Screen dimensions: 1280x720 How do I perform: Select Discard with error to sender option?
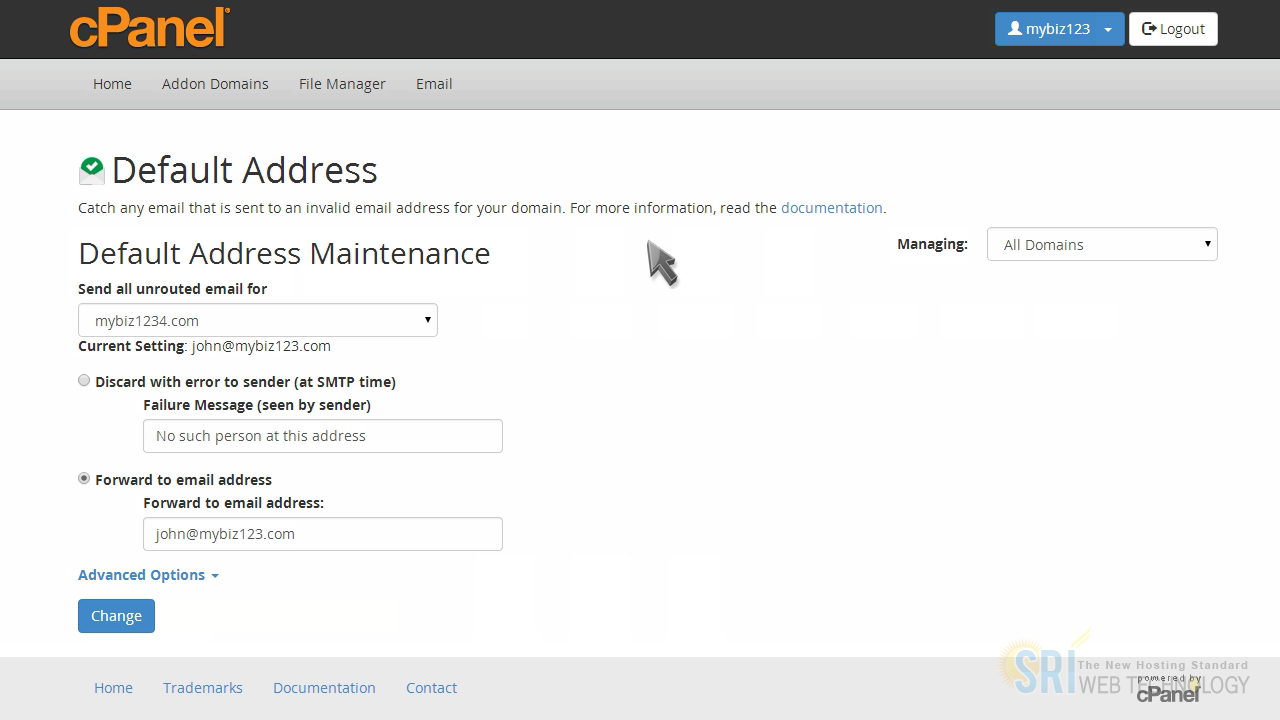[x=84, y=381]
